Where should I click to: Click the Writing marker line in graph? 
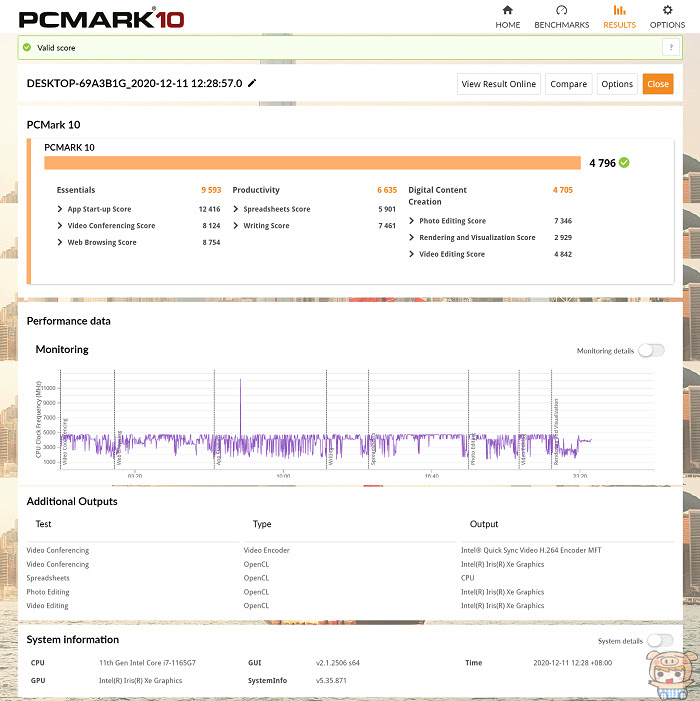pos(326,419)
